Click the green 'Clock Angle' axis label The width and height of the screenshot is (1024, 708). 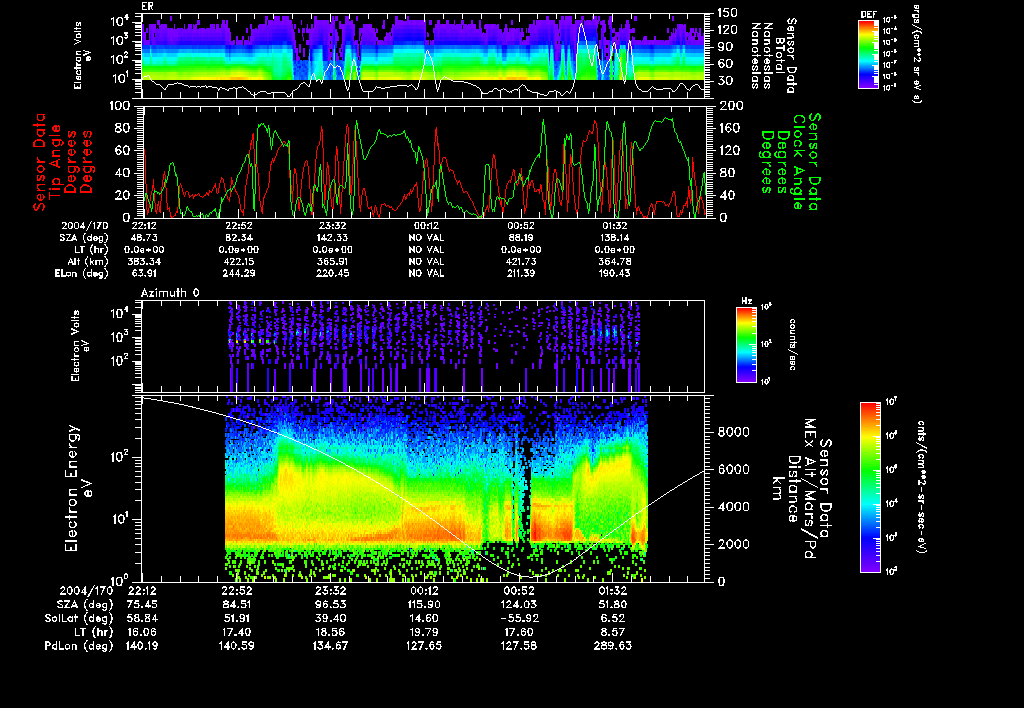tap(797, 162)
